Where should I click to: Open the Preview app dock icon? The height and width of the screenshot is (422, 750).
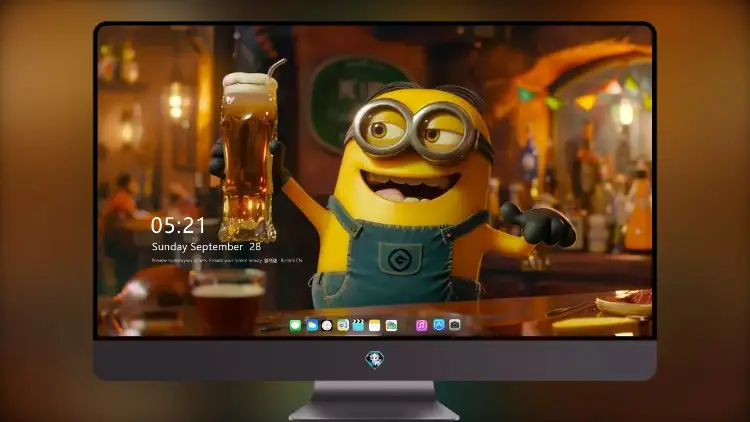point(343,325)
